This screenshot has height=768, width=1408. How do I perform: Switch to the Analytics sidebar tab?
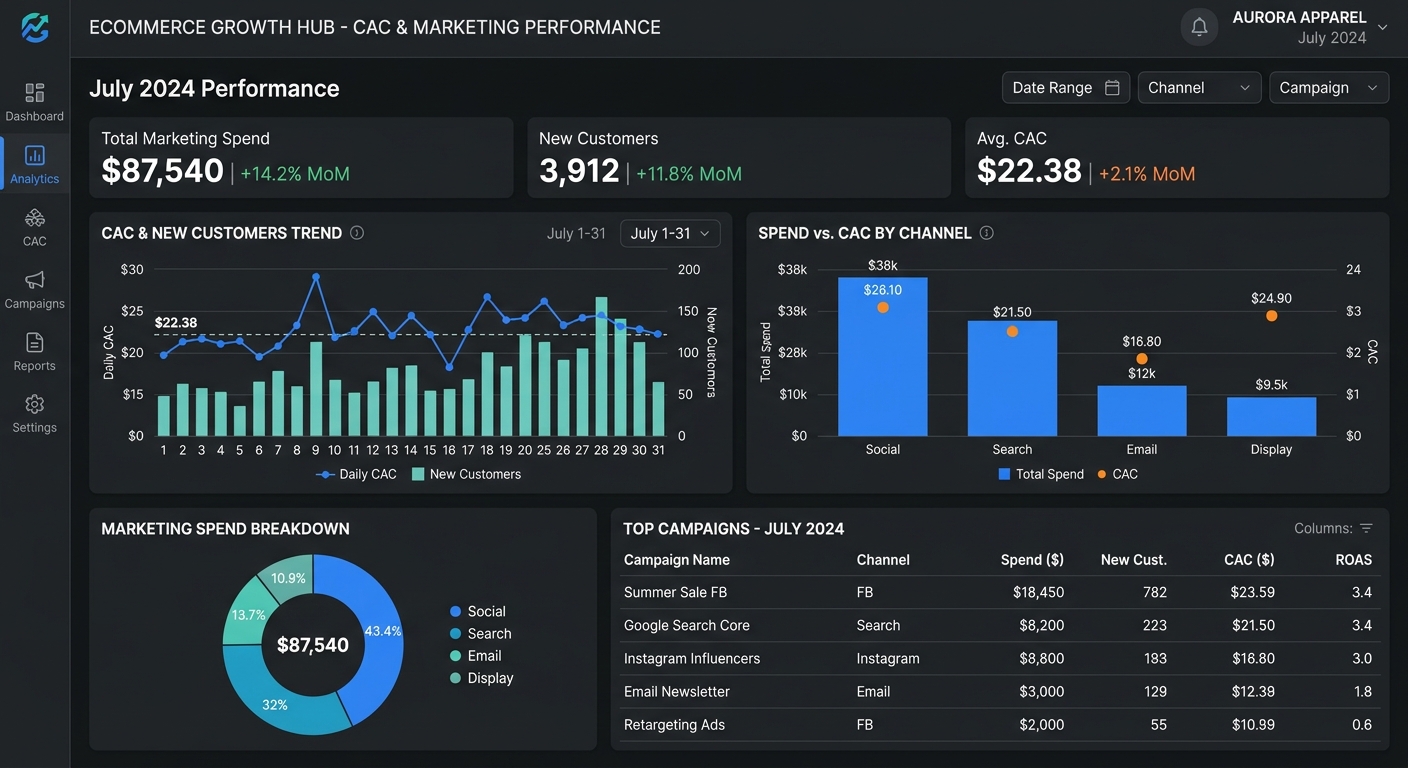[x=35, y=165]
